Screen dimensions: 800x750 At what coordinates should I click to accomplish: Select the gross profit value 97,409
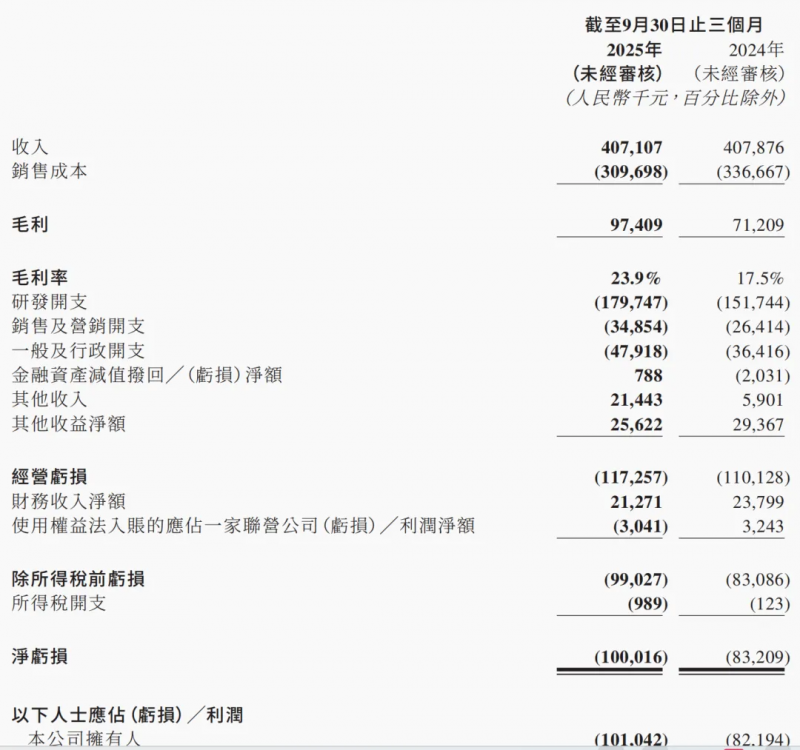coord(638,224)
